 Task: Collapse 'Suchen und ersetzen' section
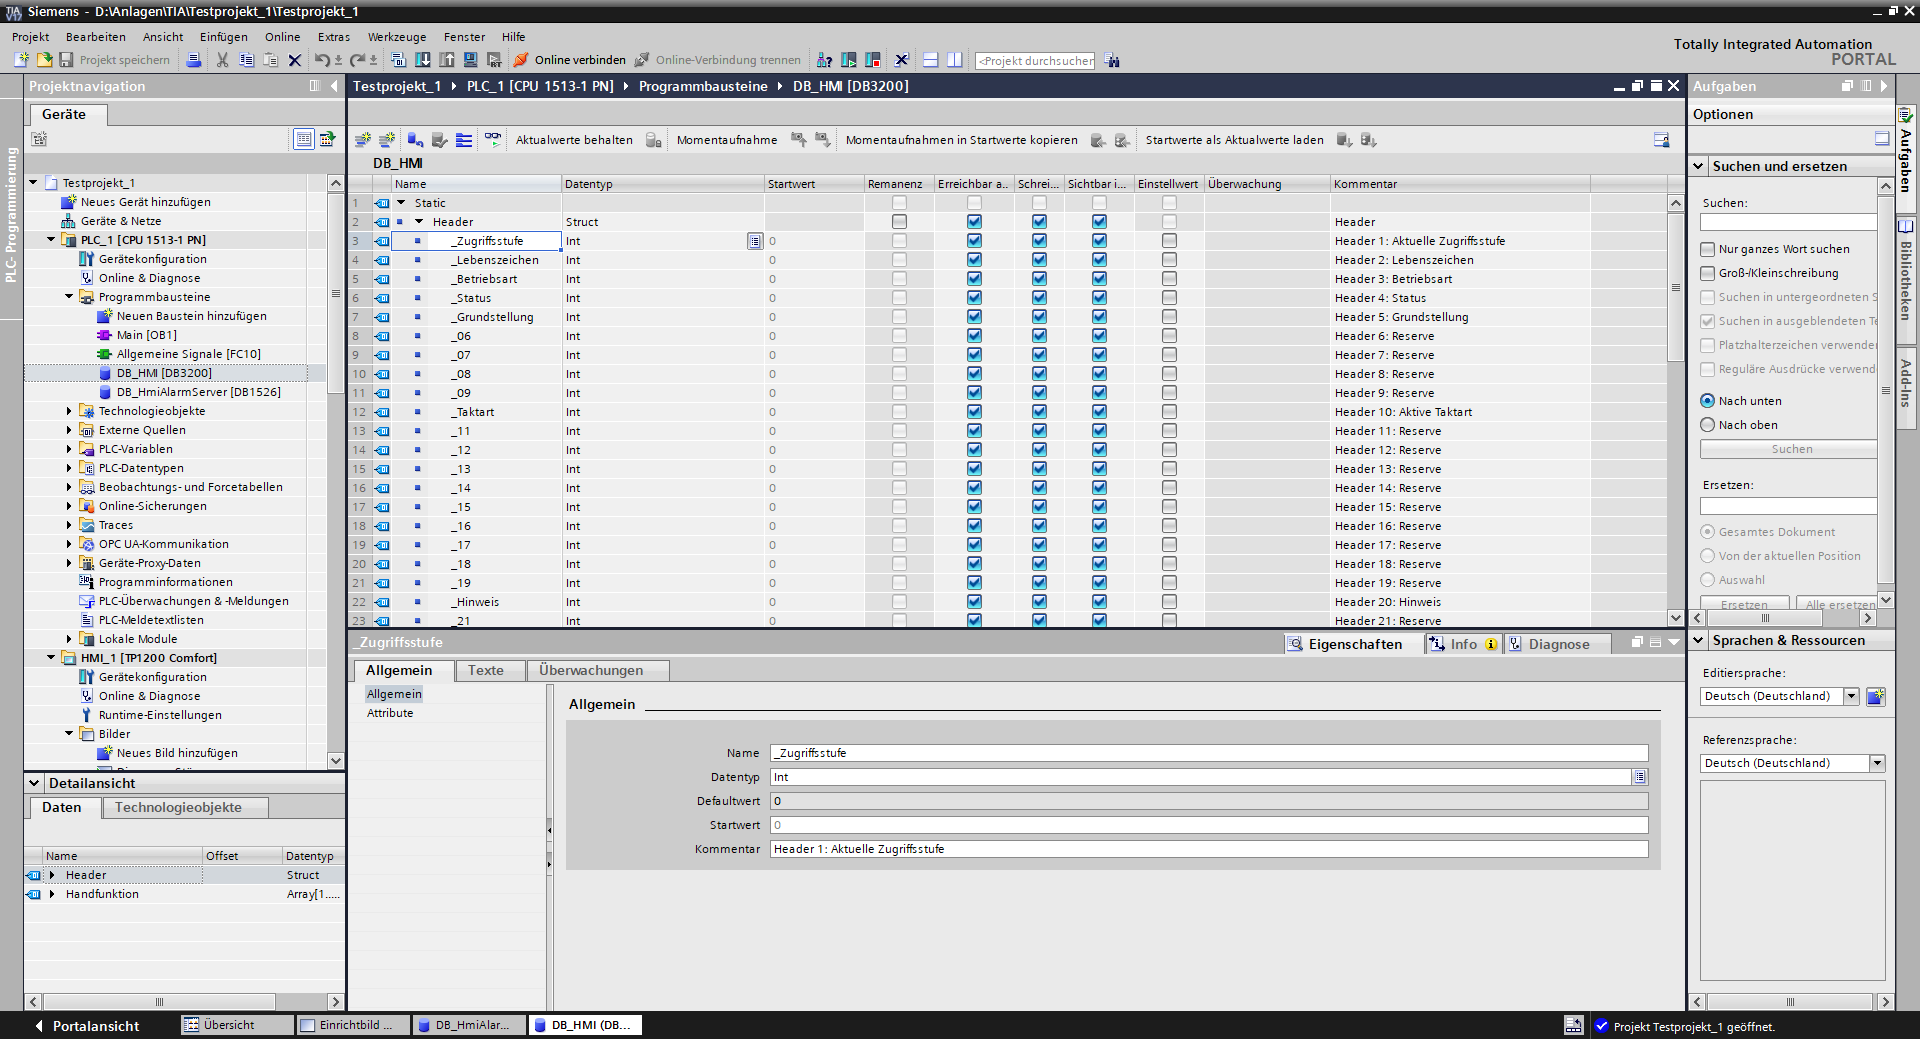pyautogui.click(x=1698, y=166)
